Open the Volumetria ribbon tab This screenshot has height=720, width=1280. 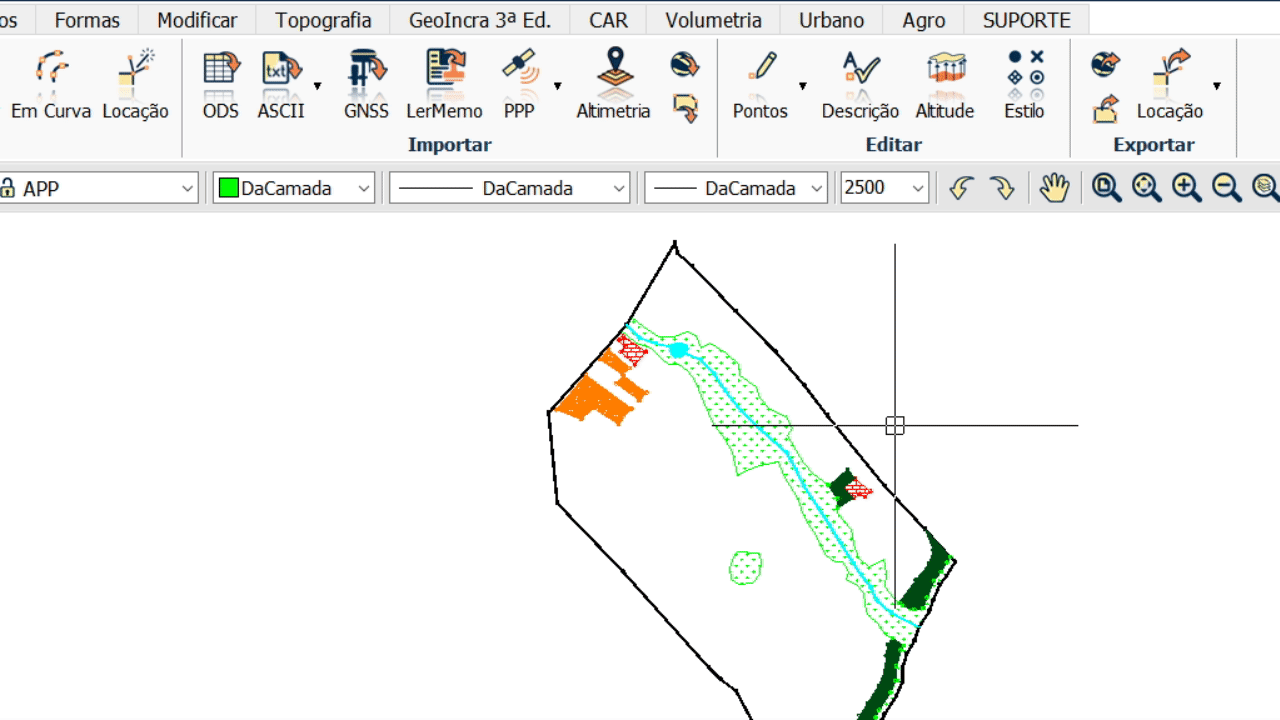click(713, 20)
